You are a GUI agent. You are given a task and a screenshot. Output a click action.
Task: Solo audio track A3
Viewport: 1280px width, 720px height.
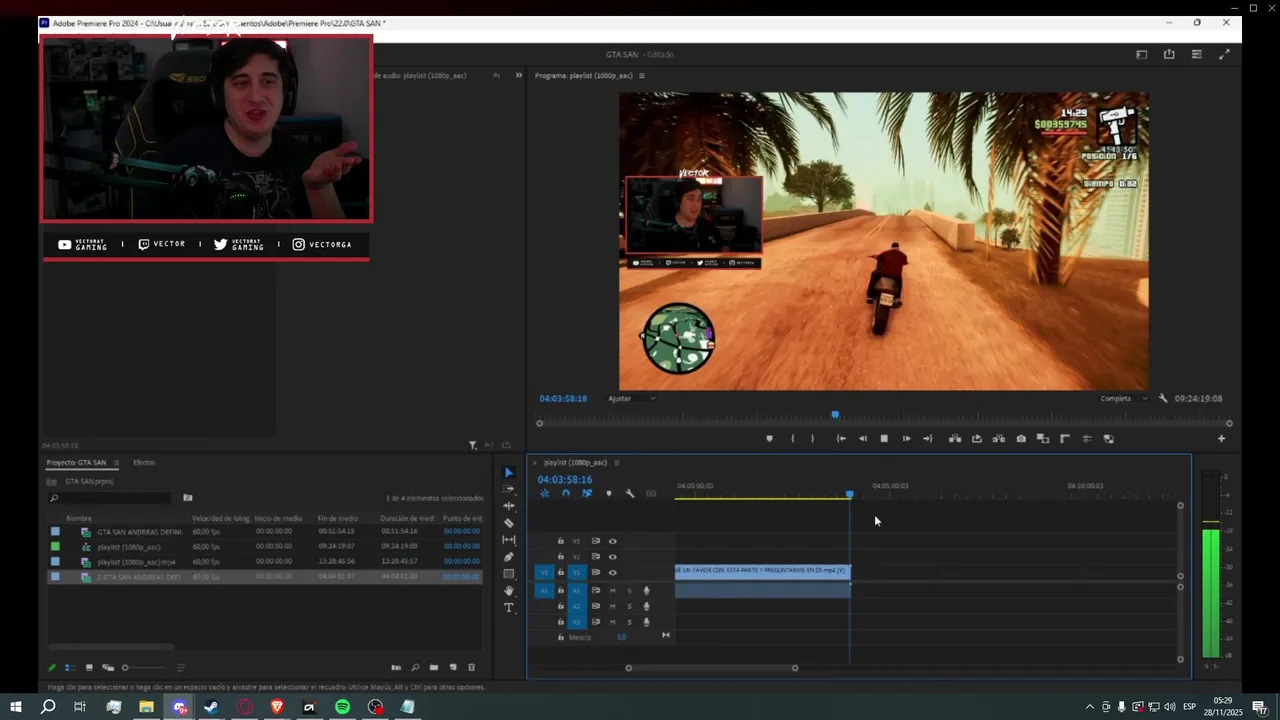tap(629, 622)
